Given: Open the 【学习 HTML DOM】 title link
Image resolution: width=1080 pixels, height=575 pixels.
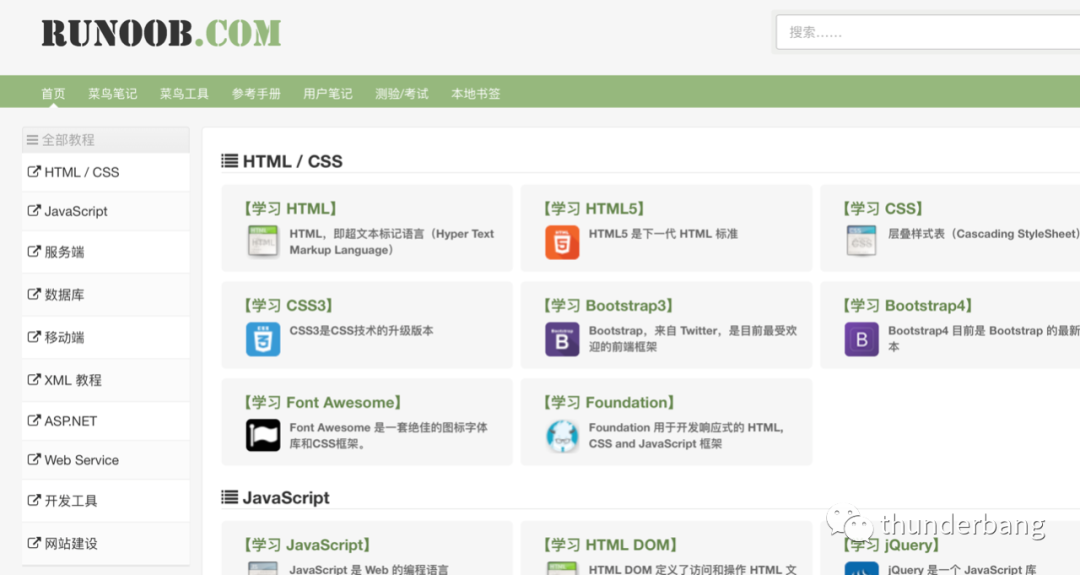Looking at the screenshot, I should (610, 545).
